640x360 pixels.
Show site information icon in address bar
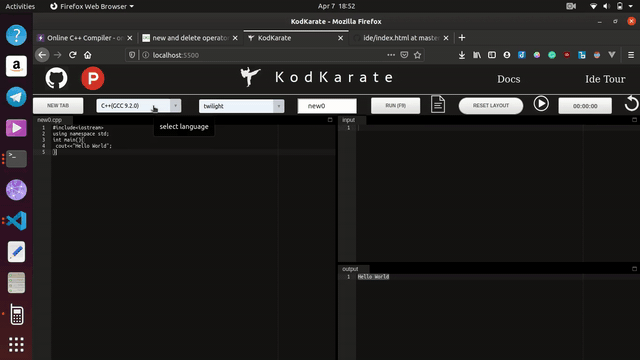[x=146, y=55]
